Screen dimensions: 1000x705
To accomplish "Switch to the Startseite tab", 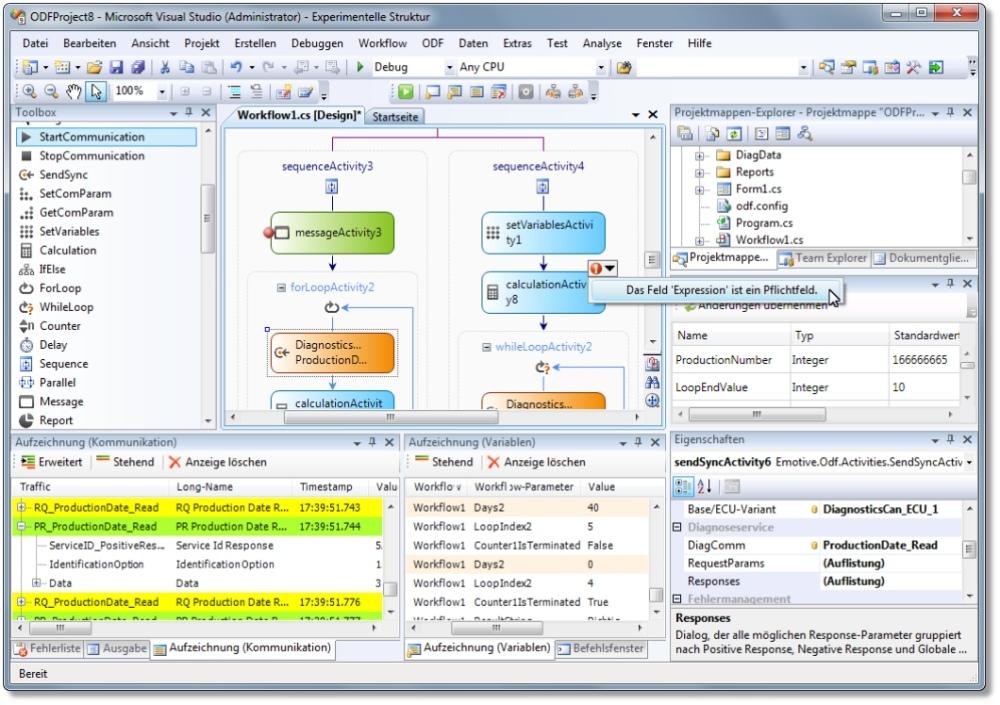I will tap(395, 117).
